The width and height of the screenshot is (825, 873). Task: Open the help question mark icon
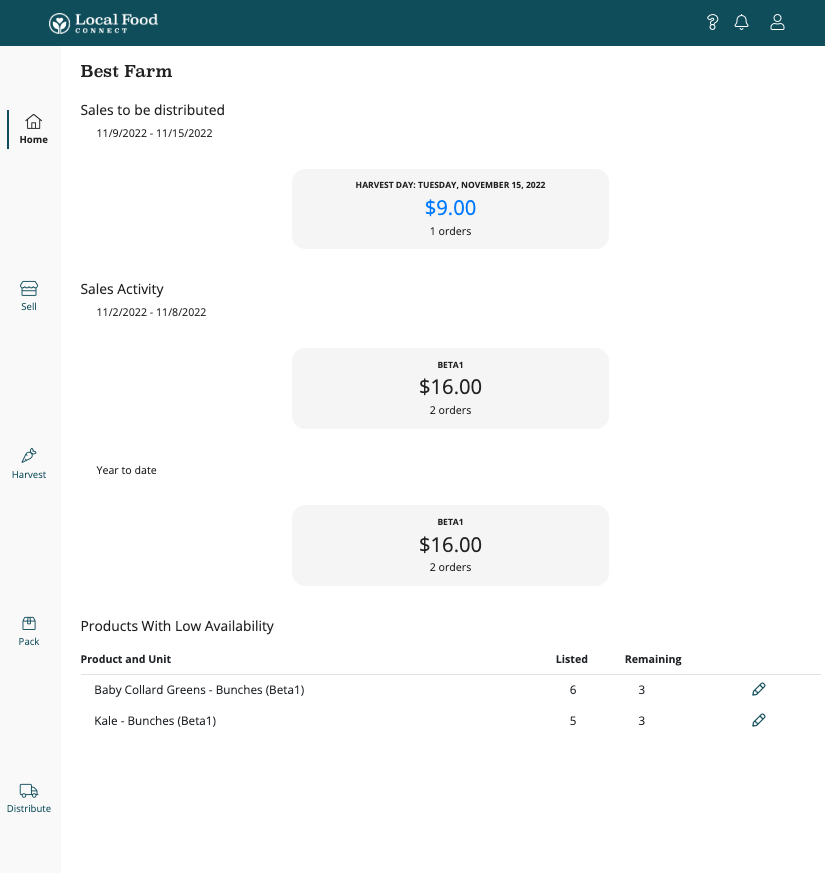(x=712, y=23)
